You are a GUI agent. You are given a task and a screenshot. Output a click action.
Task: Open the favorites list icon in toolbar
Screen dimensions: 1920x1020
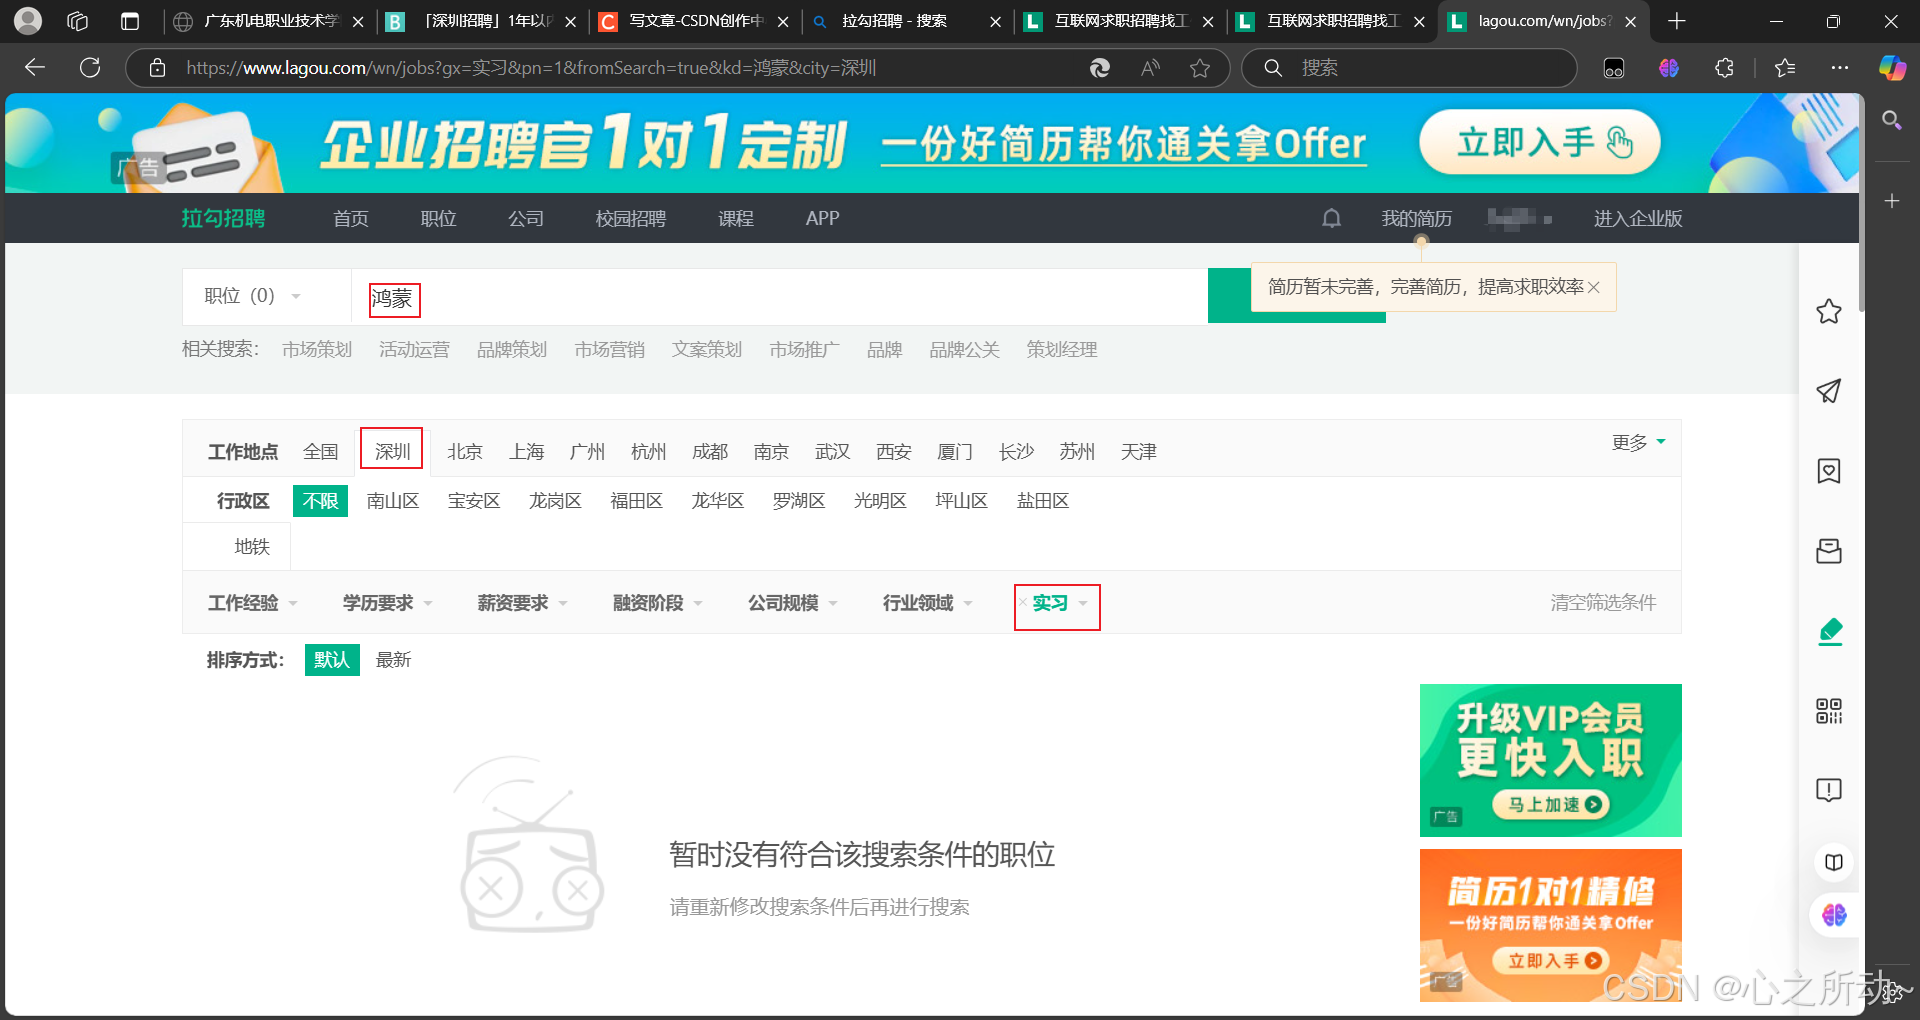click(x=1785, y=68)
